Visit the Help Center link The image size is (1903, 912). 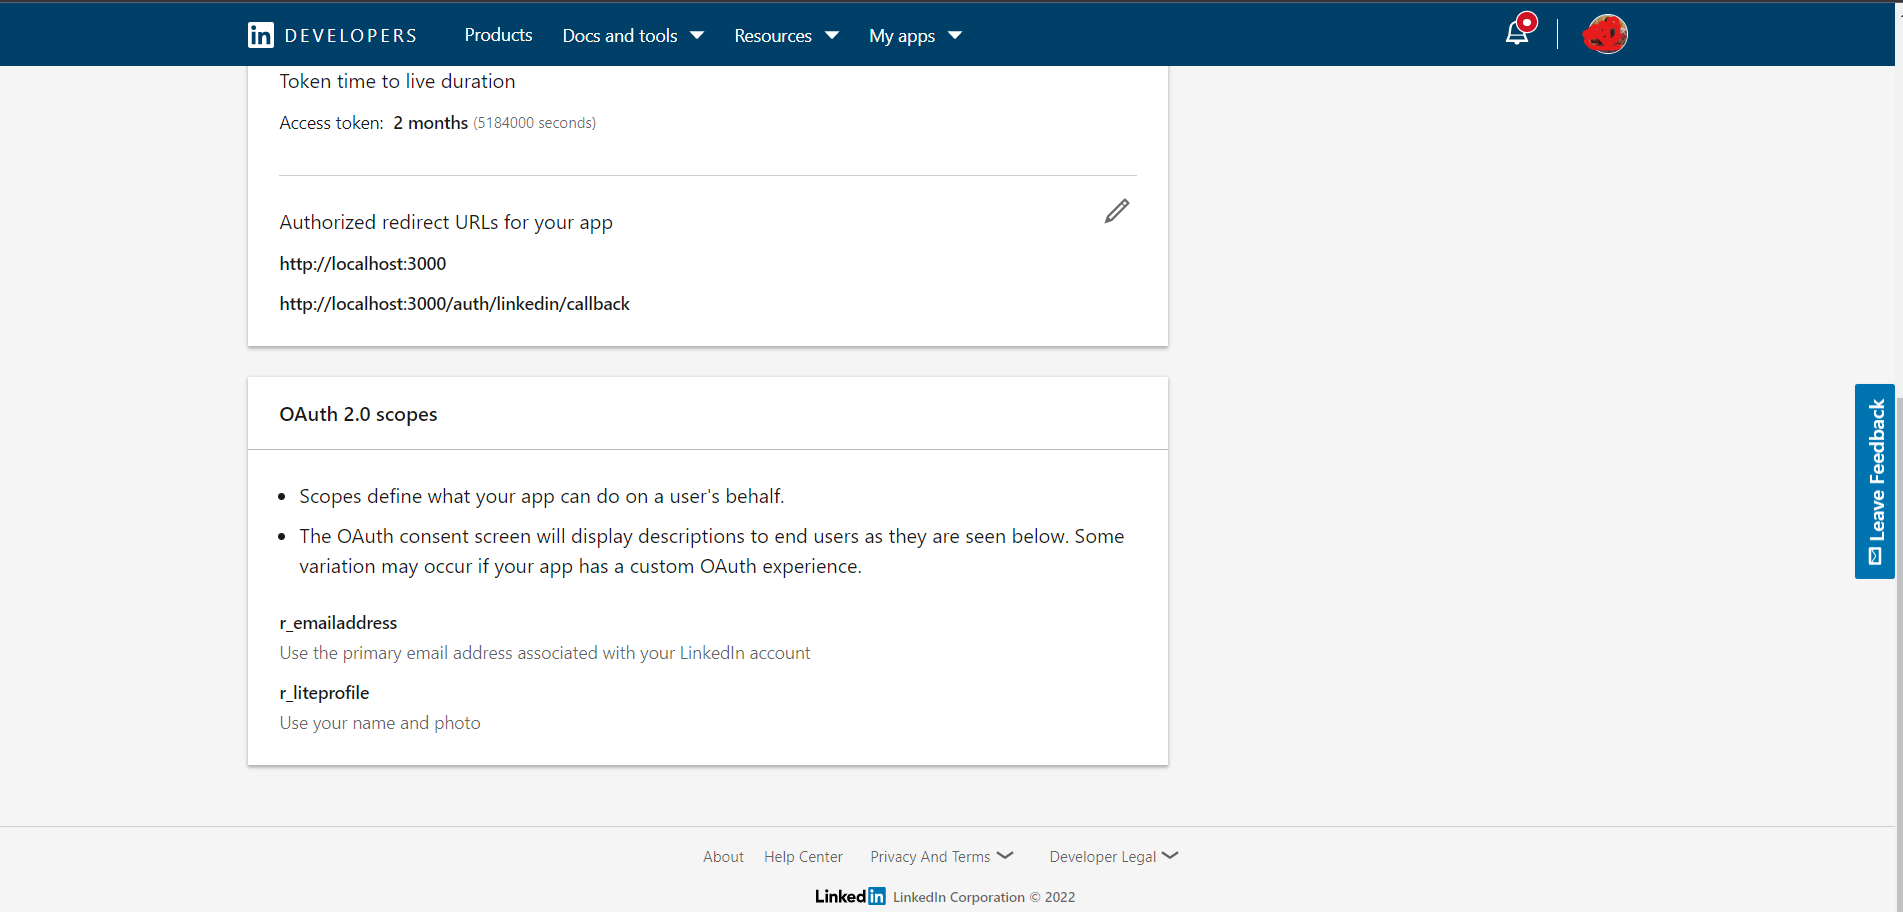[x=803, y=857]
